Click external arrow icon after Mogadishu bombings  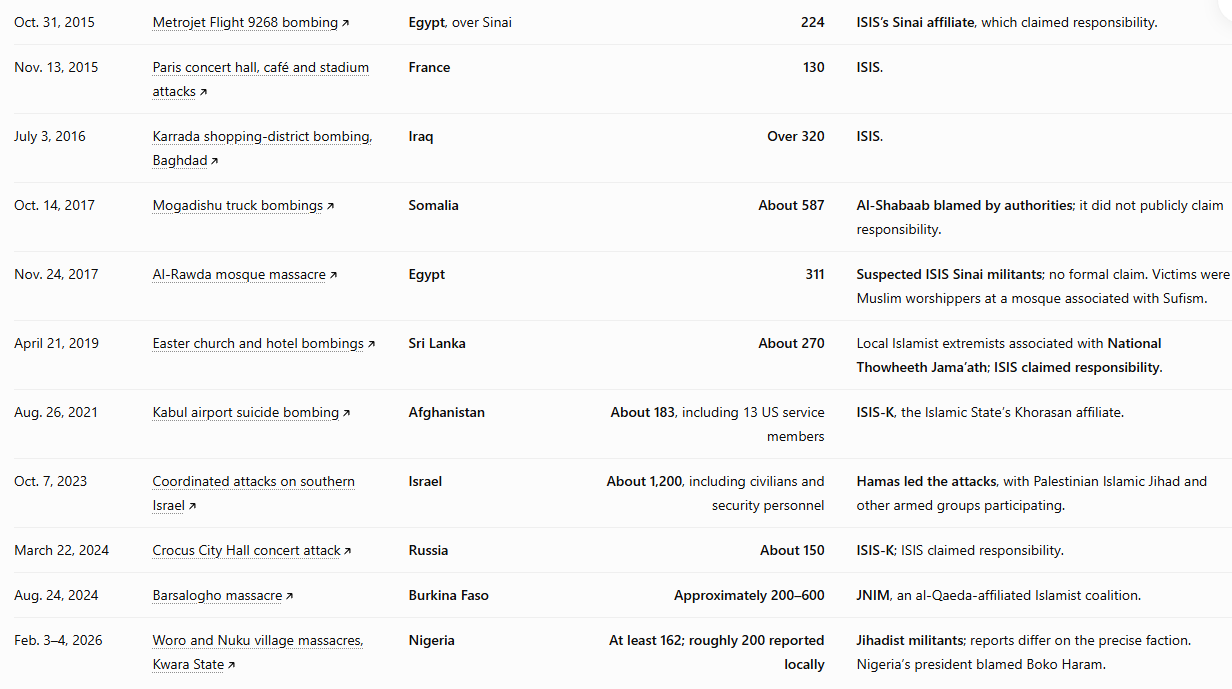point(330,206)
